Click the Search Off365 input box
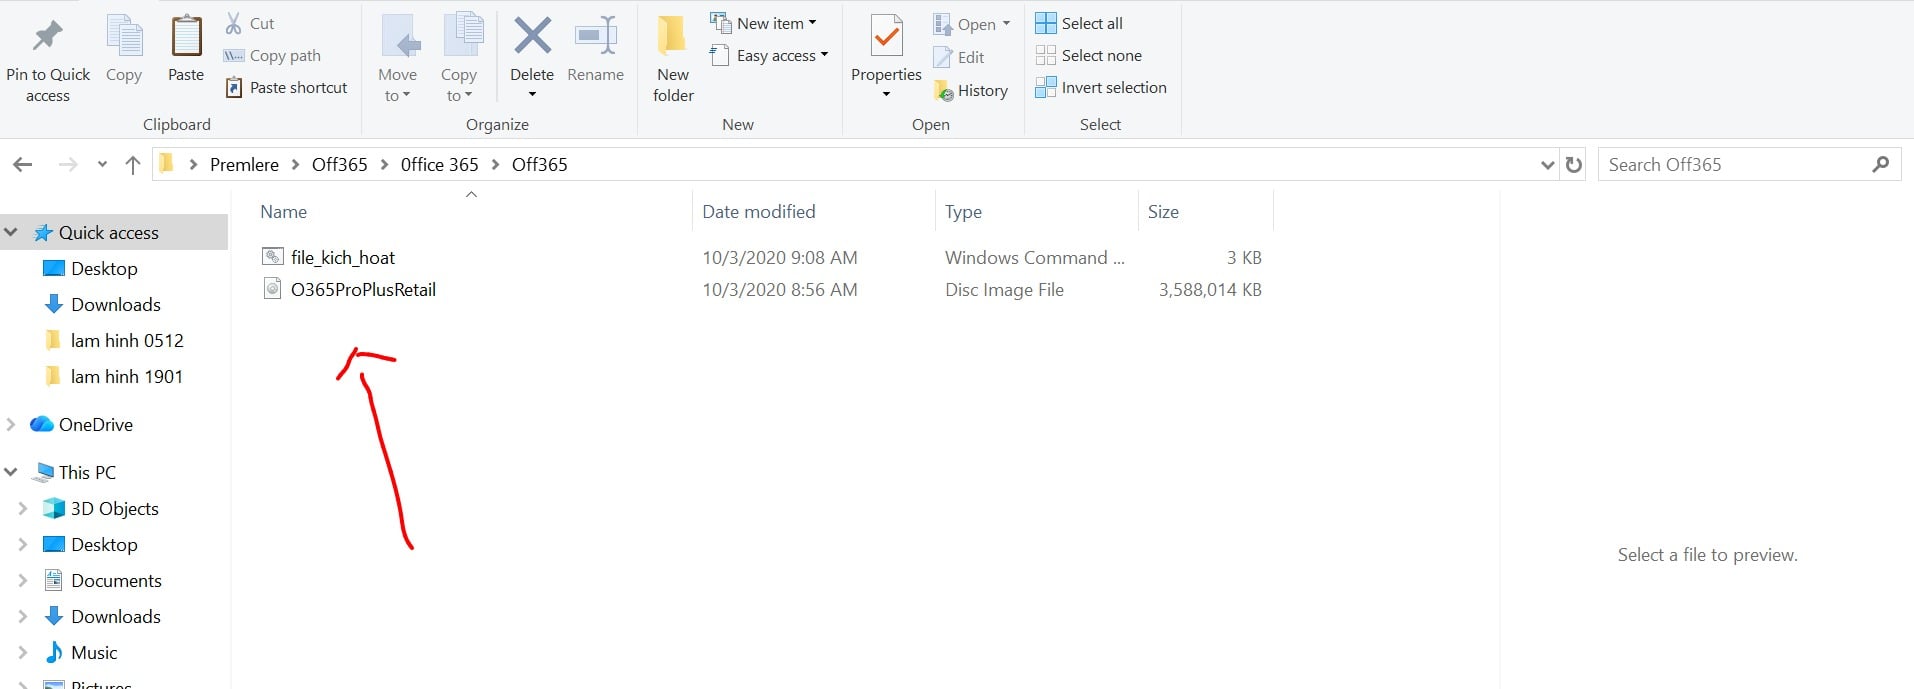The width and height of the screenshot is (1914, 689). (x=1735, y=165)
